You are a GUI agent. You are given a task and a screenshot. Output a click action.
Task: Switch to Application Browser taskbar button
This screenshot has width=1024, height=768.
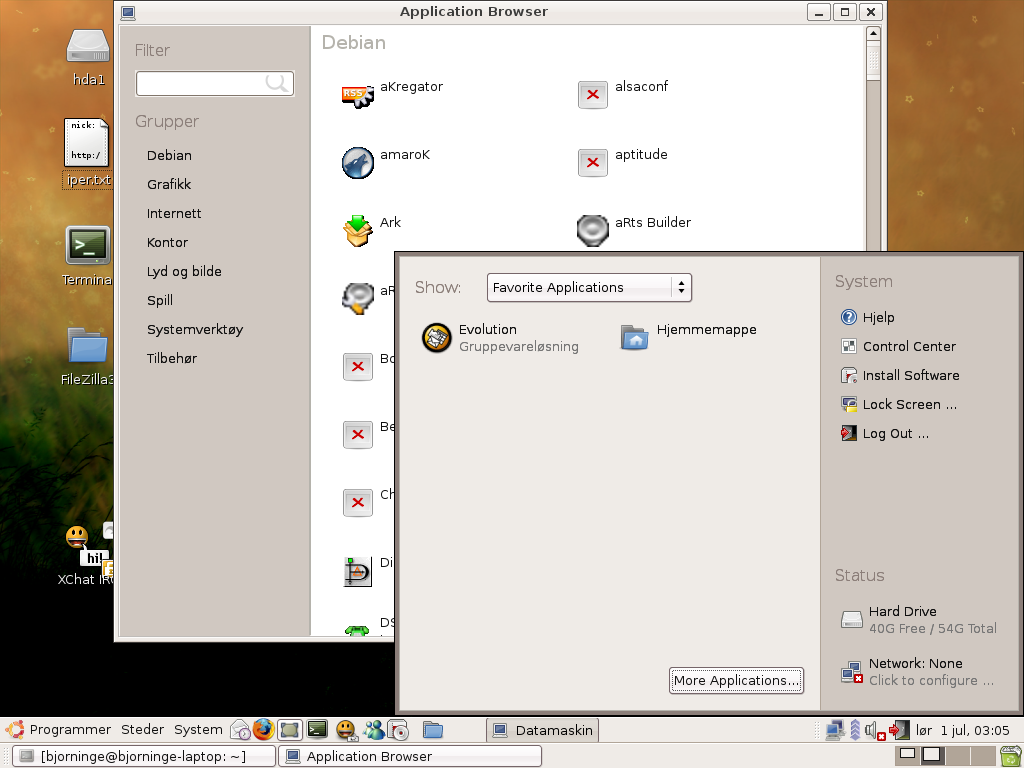[x=410, y=756]
